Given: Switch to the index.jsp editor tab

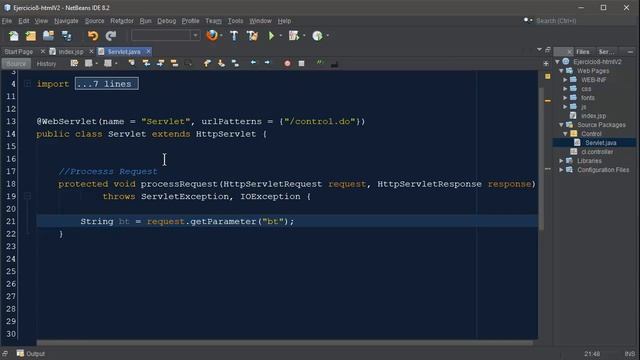Looking at the screenshot, I should [71, 52].
